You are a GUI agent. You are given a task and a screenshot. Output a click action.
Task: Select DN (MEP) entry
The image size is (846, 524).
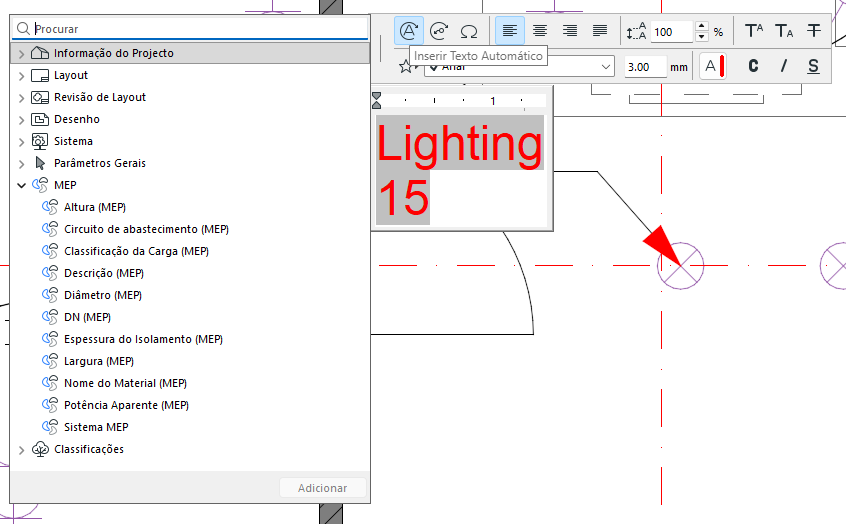click(x=87, y=317)
